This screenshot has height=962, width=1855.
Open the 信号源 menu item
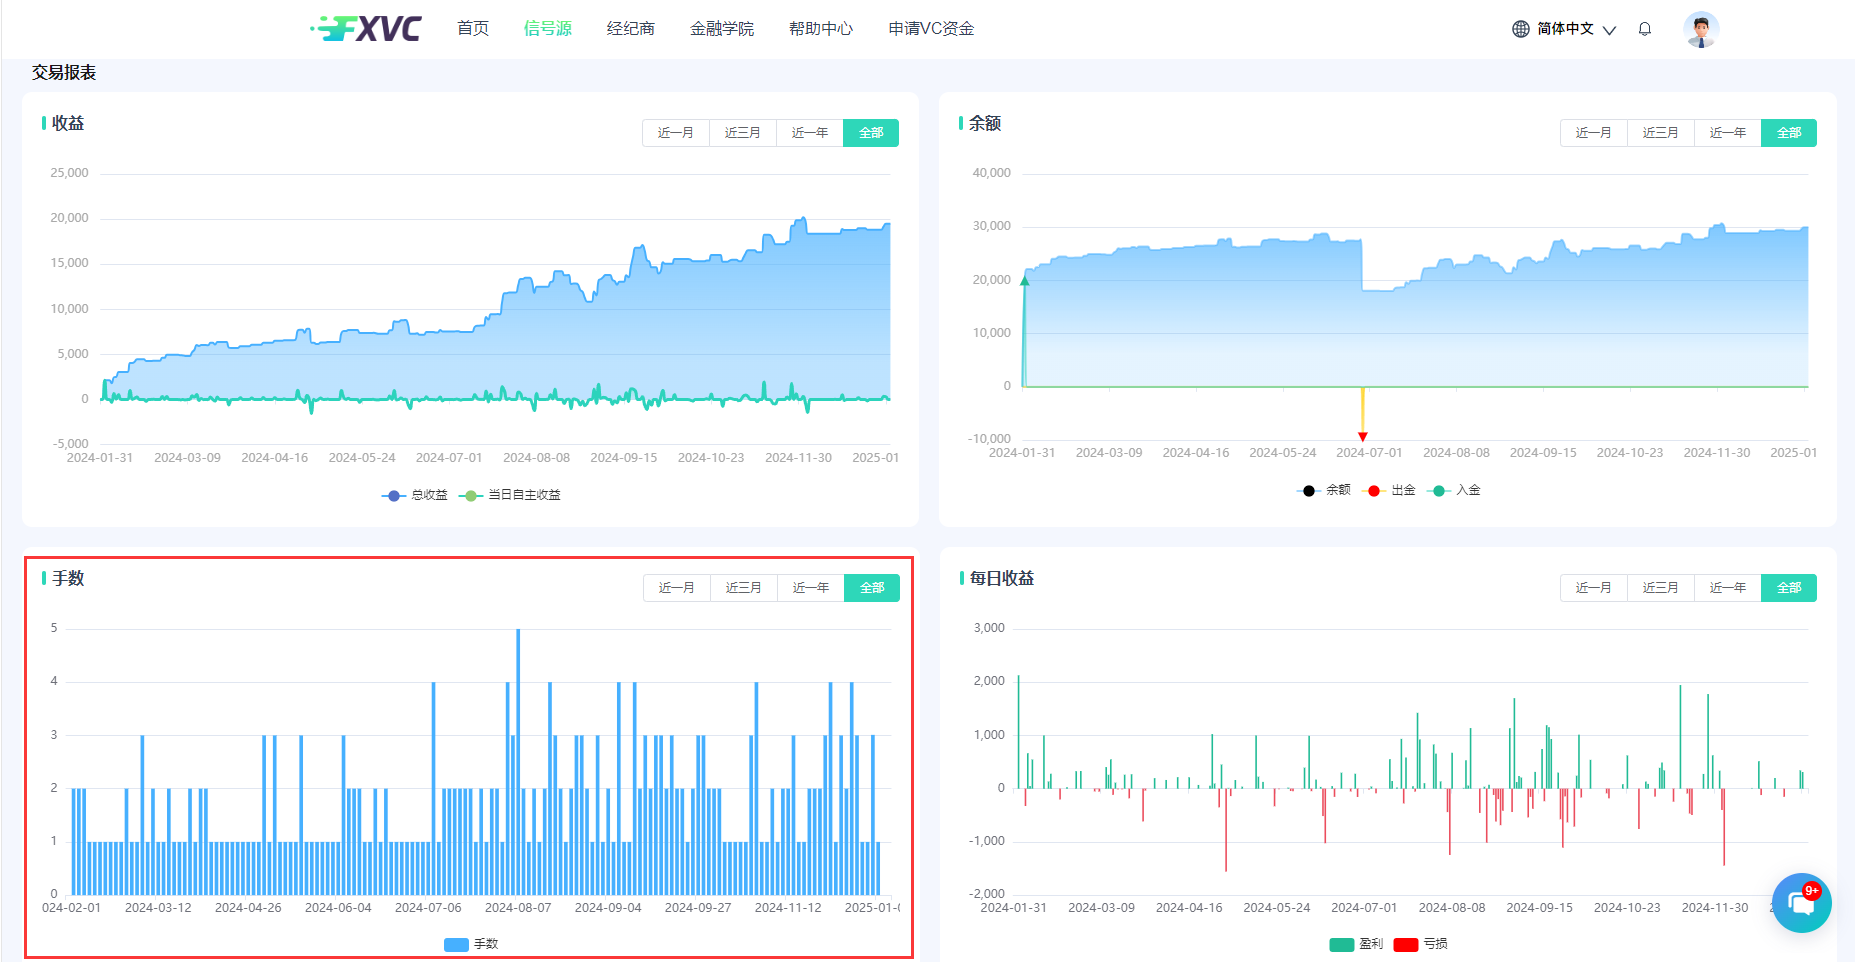[547, 29]
